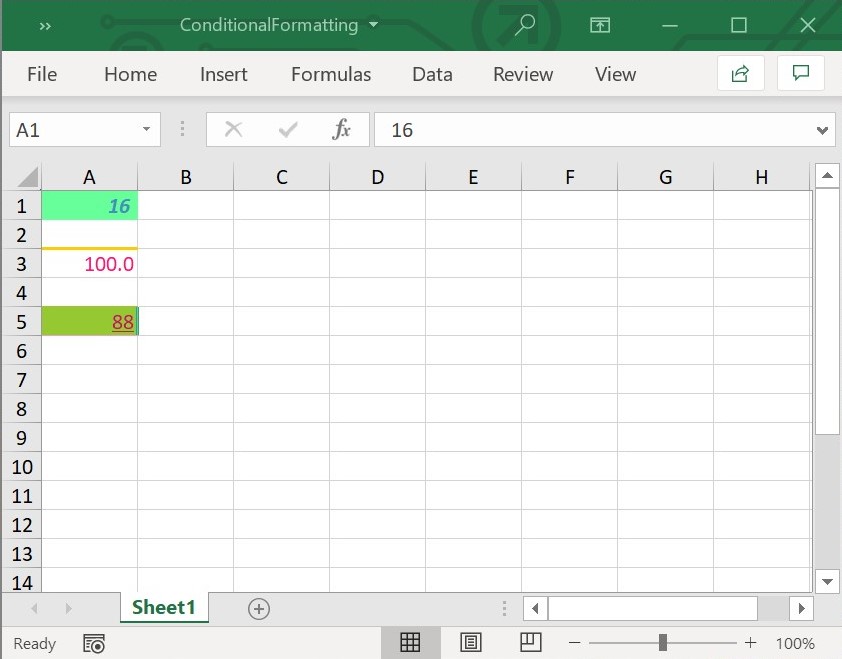Click the Share icon
Image resolution: width=842 pixels, height=659 pixels.
point(740,73)
